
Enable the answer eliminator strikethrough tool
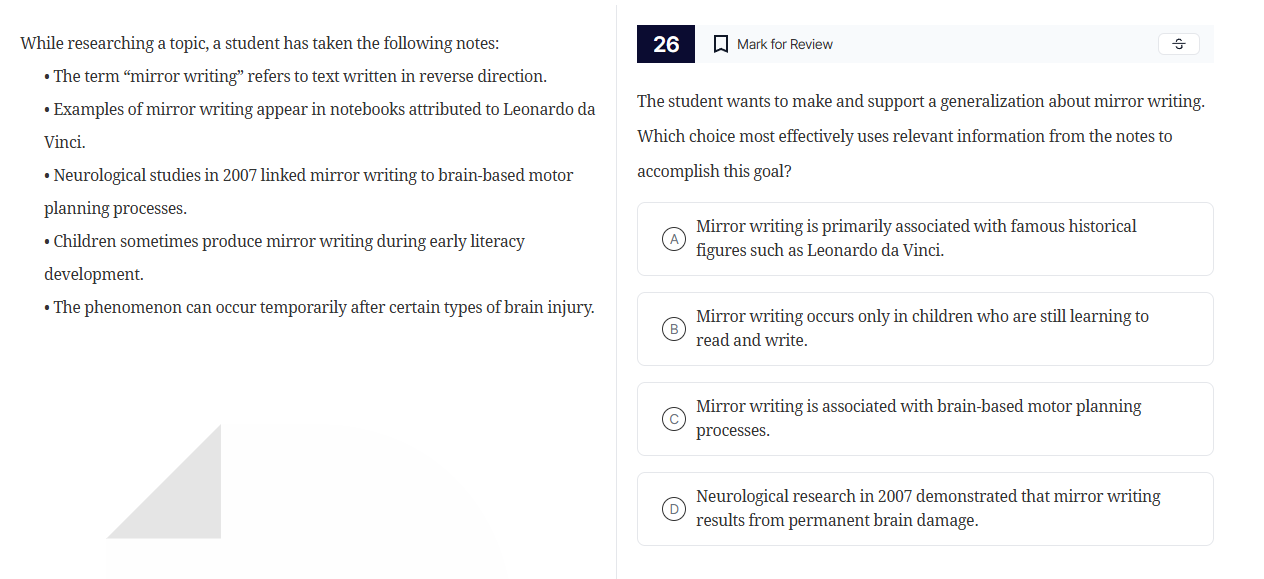pos(1178,44)
